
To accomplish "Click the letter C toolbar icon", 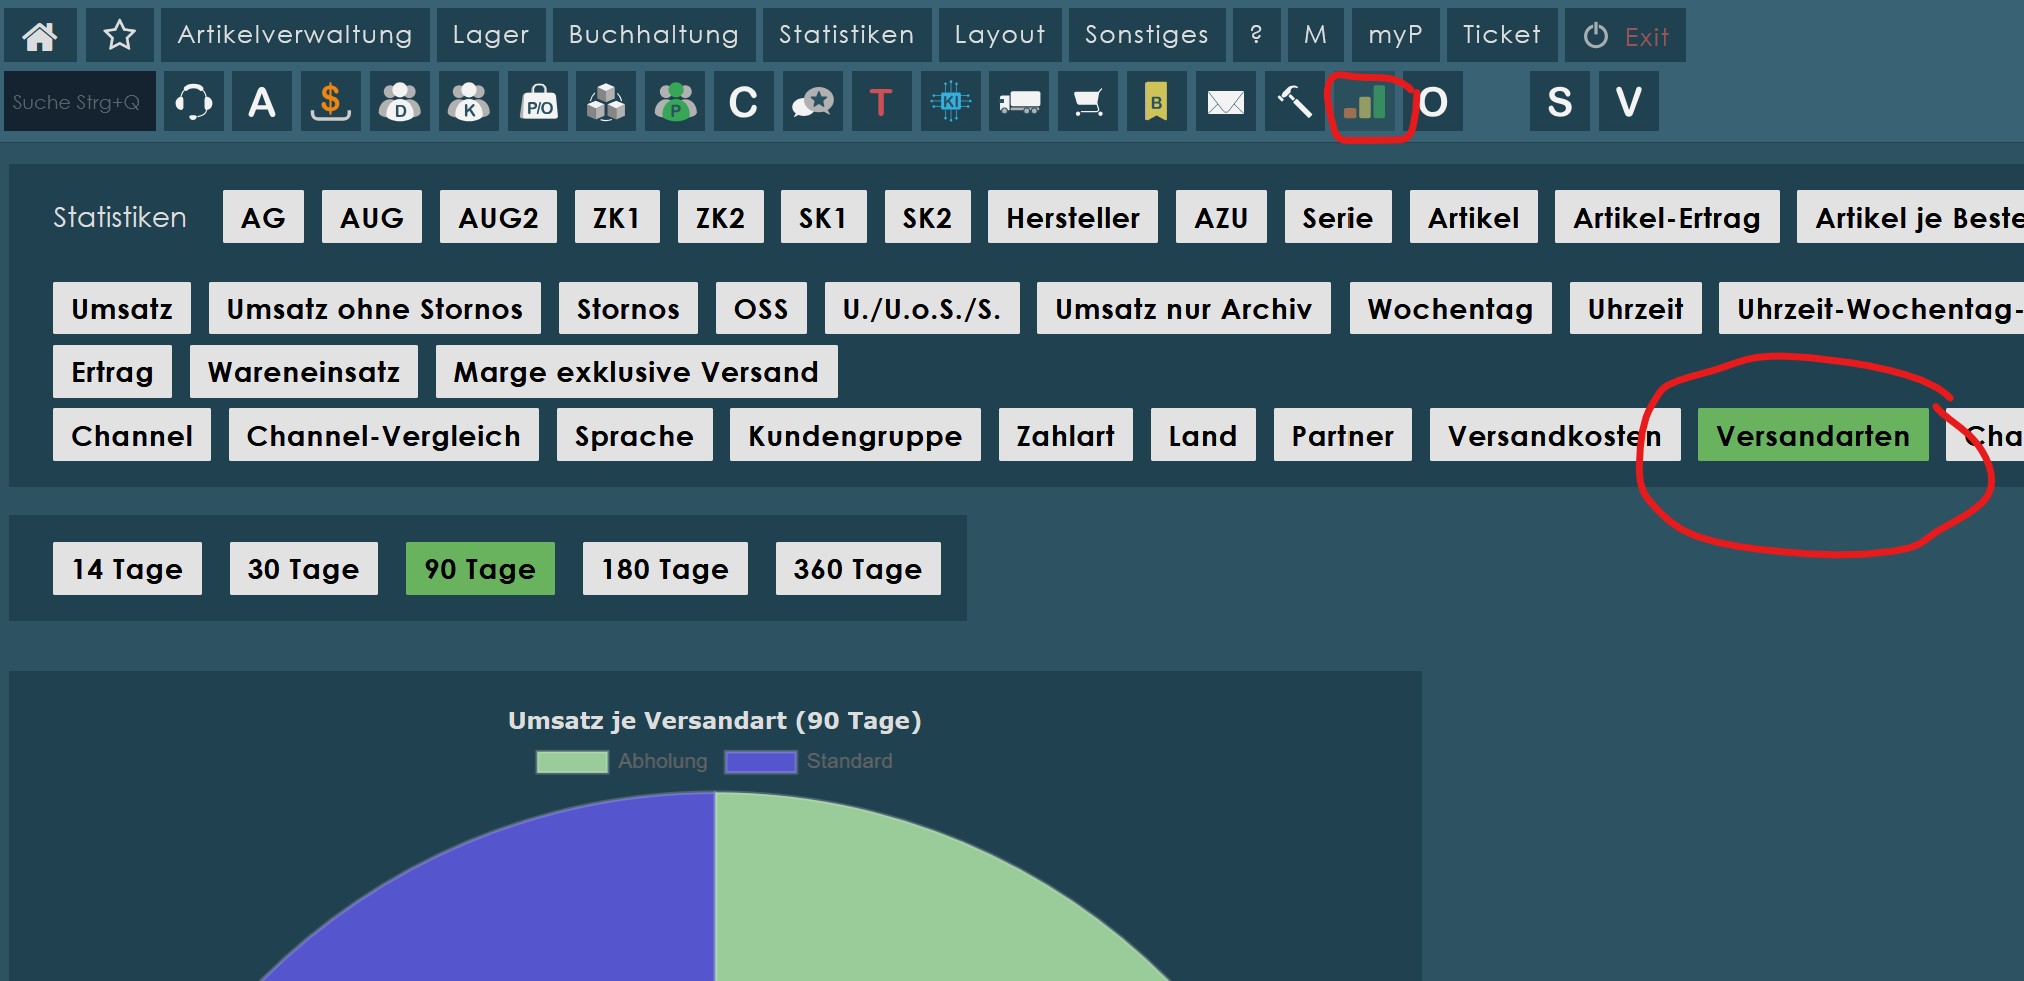I will coord(743,101).
